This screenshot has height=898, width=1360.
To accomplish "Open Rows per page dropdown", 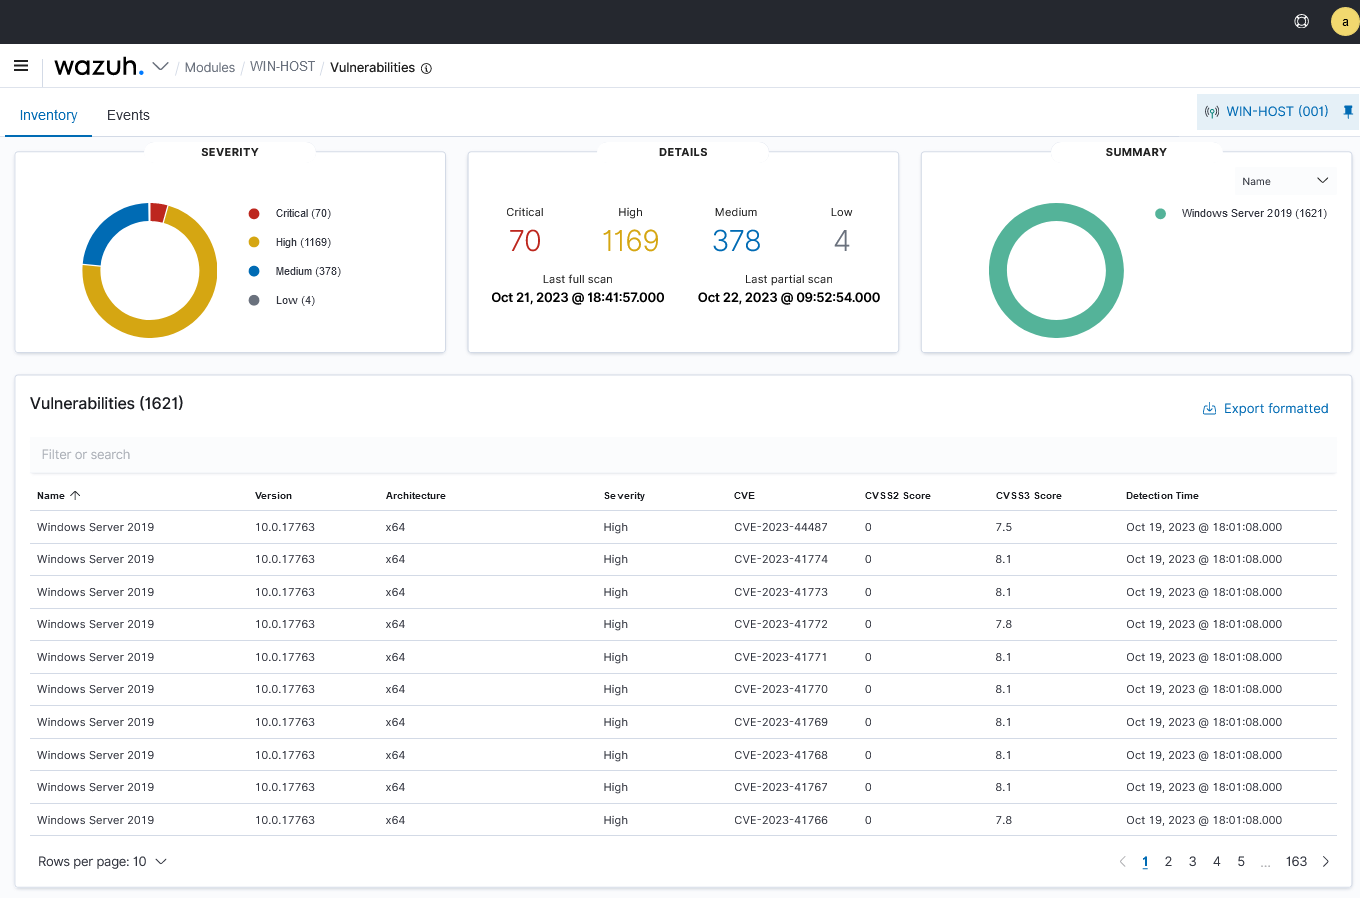I will tap(102, 862).
